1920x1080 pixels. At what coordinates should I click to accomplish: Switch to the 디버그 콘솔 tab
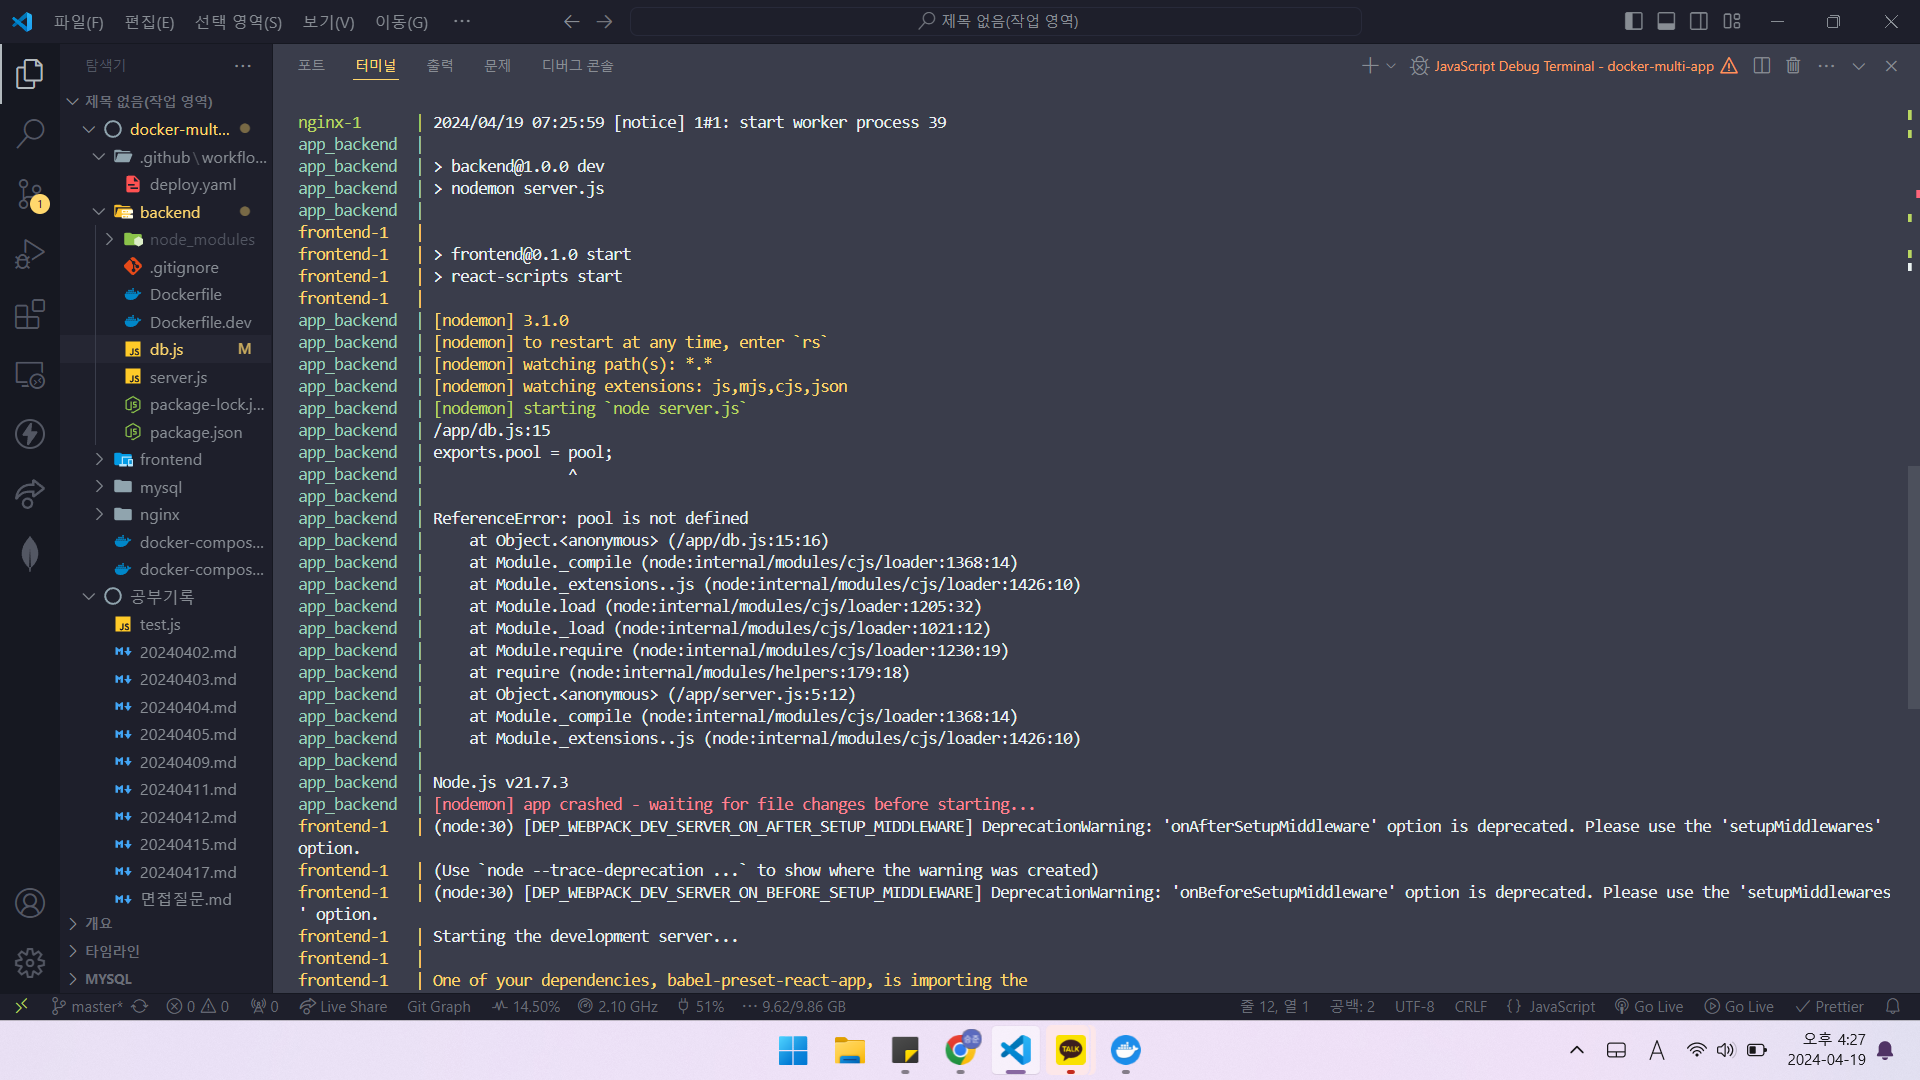(578, 66)
